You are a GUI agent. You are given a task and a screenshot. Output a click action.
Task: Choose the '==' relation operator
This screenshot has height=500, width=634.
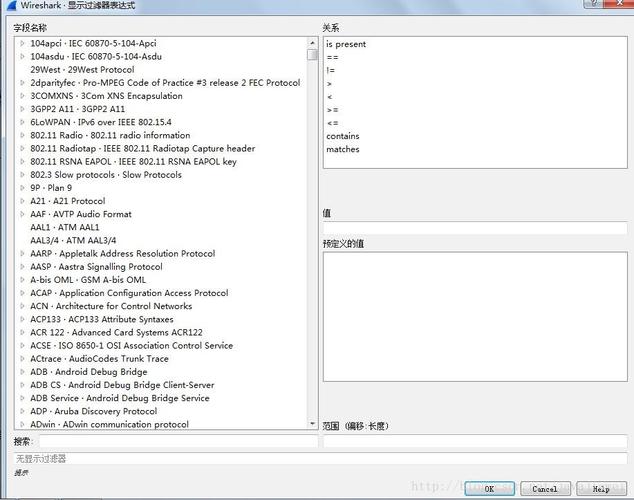coord(332,57)
